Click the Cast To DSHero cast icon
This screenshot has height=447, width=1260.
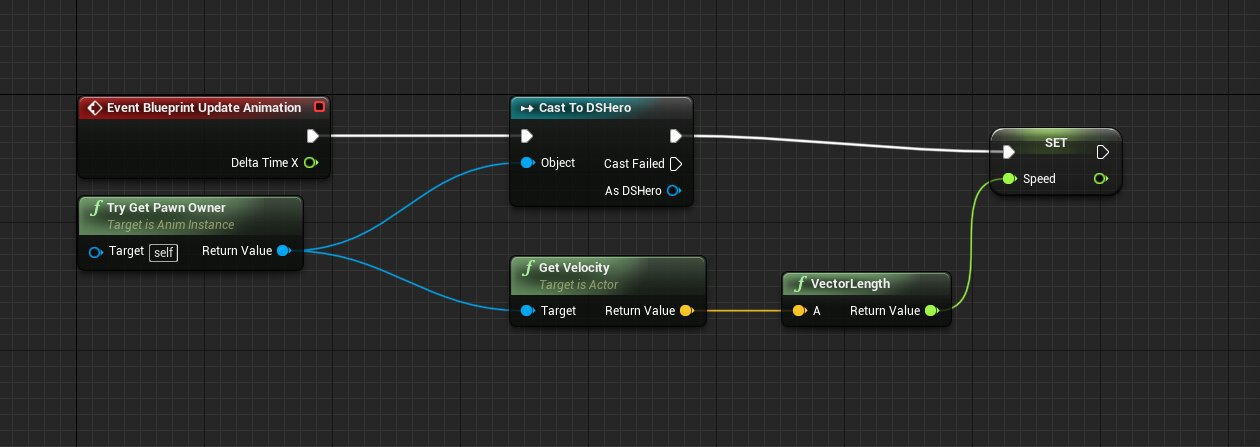pyautogui.click(x=526, y=108)
